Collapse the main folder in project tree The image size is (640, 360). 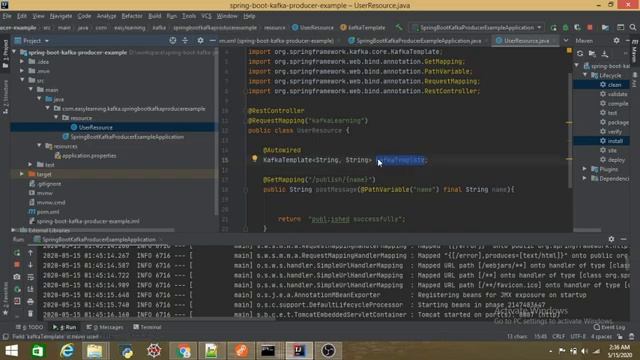(x=31, y=89)
